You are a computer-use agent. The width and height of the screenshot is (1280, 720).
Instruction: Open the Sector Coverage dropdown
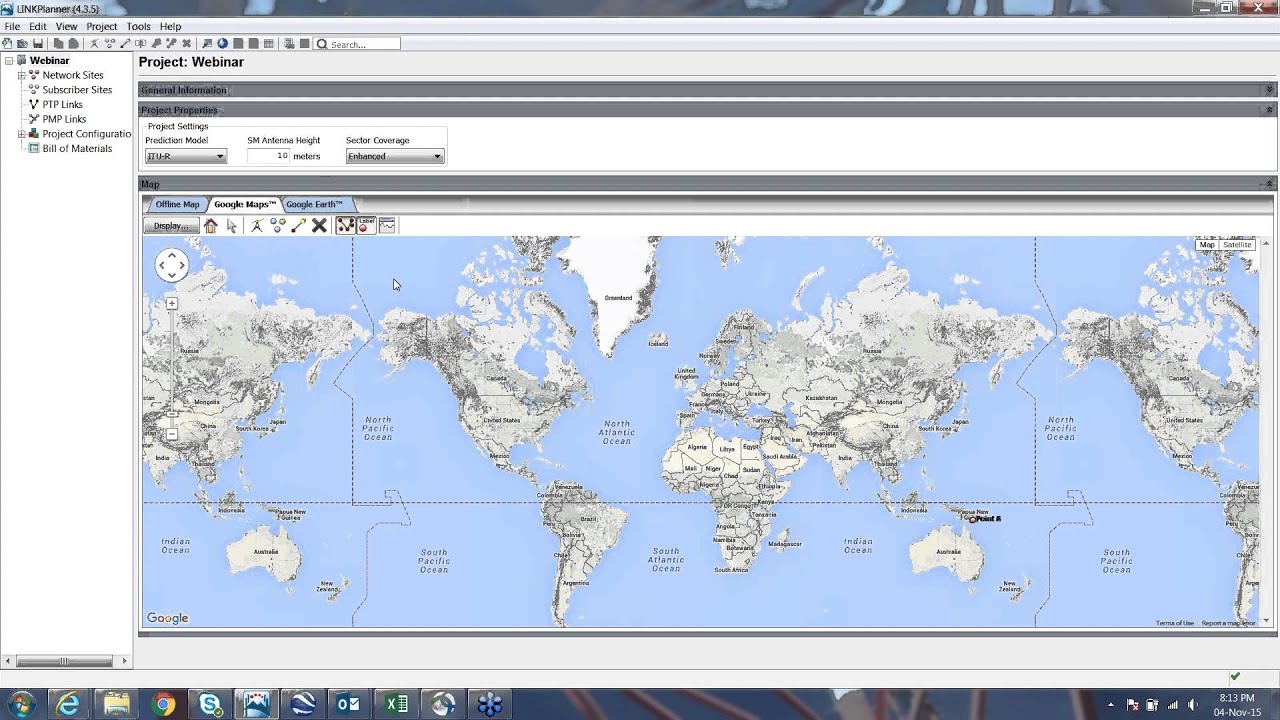point(394,156)
